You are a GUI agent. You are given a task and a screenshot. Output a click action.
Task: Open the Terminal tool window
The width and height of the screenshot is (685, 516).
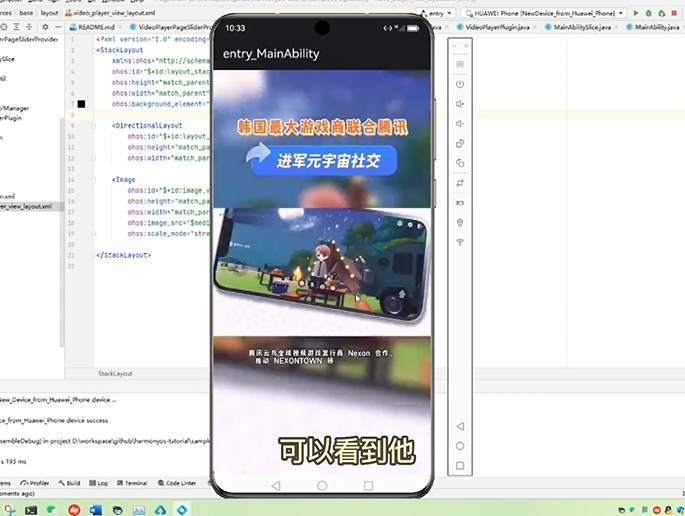coord(132,483)
